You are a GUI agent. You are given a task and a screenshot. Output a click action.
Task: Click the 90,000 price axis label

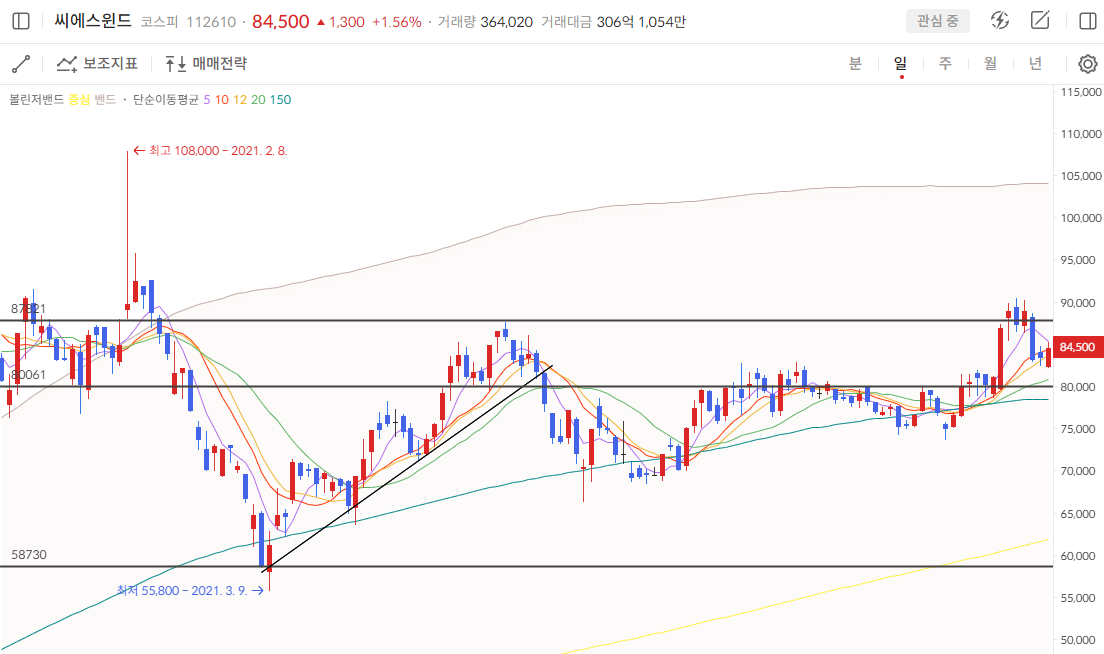tap(1078, 303)
